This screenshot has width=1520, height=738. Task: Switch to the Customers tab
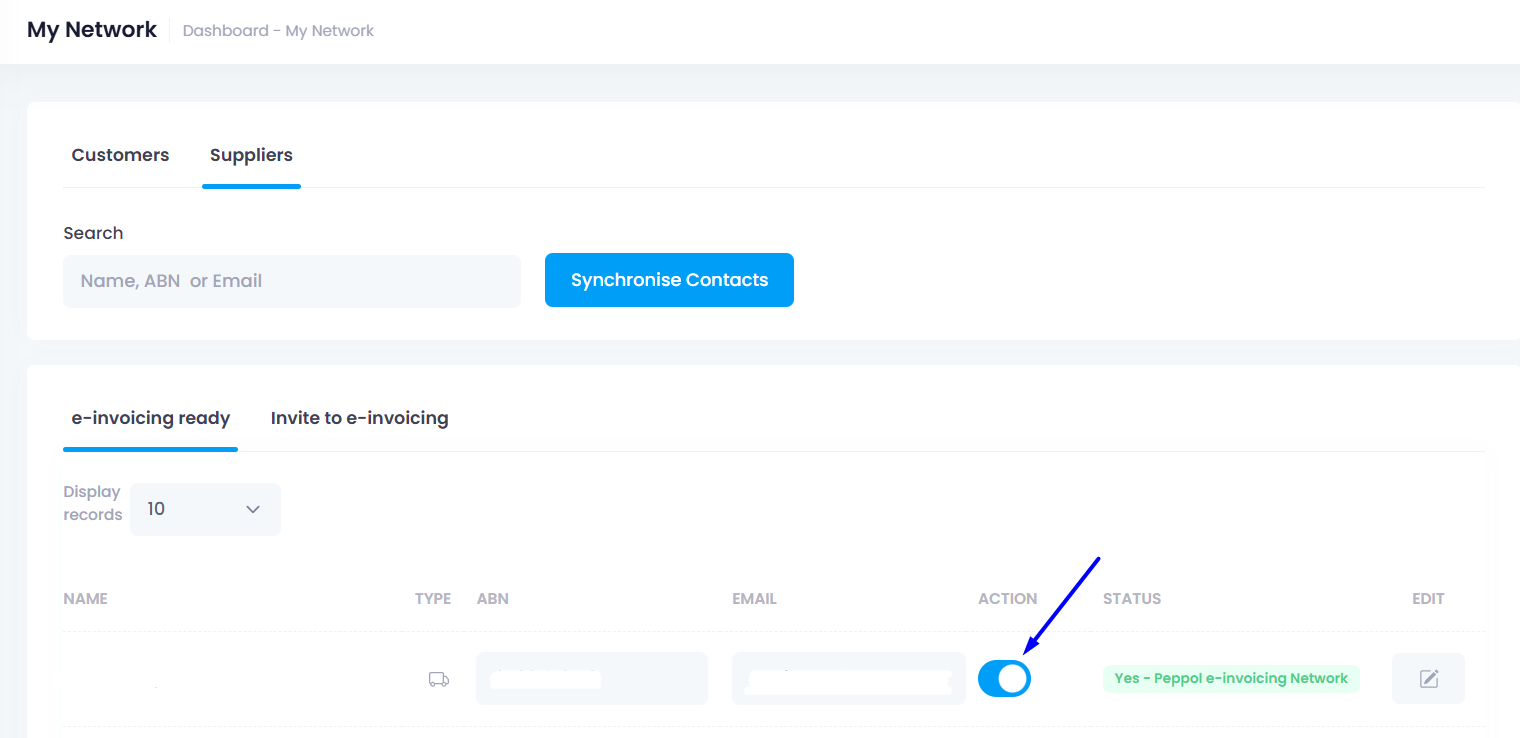[120, 155]
